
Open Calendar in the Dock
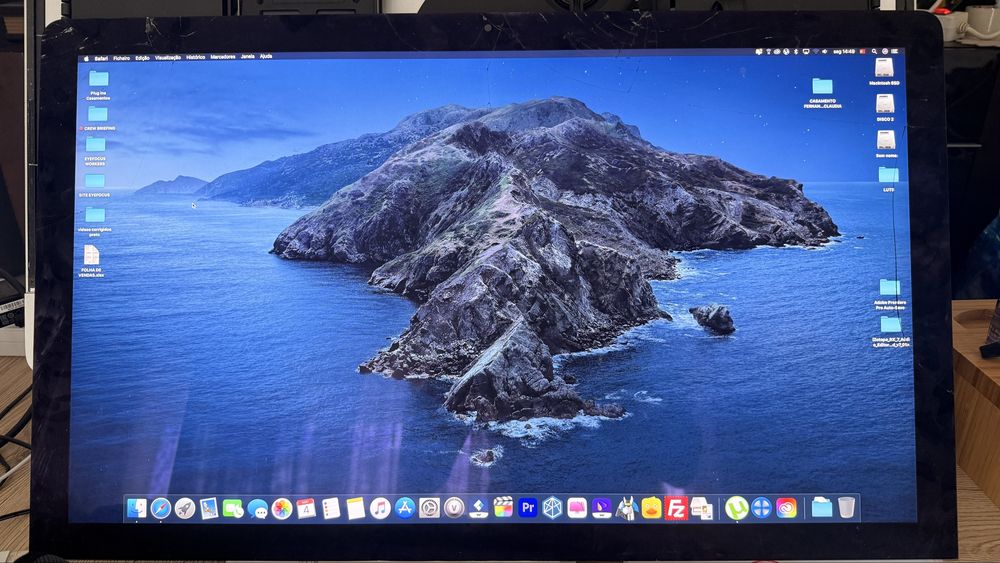click(306, 508)
